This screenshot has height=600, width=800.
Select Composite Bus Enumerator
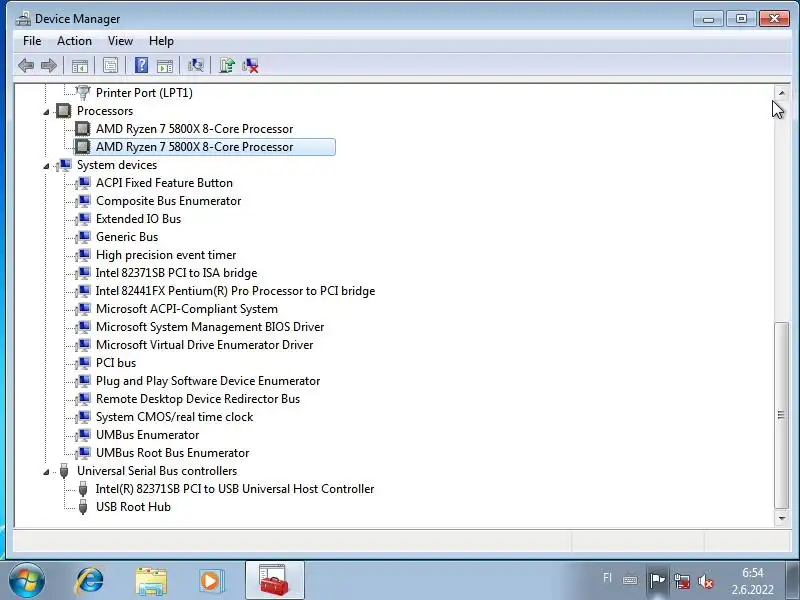coord(168,201)
